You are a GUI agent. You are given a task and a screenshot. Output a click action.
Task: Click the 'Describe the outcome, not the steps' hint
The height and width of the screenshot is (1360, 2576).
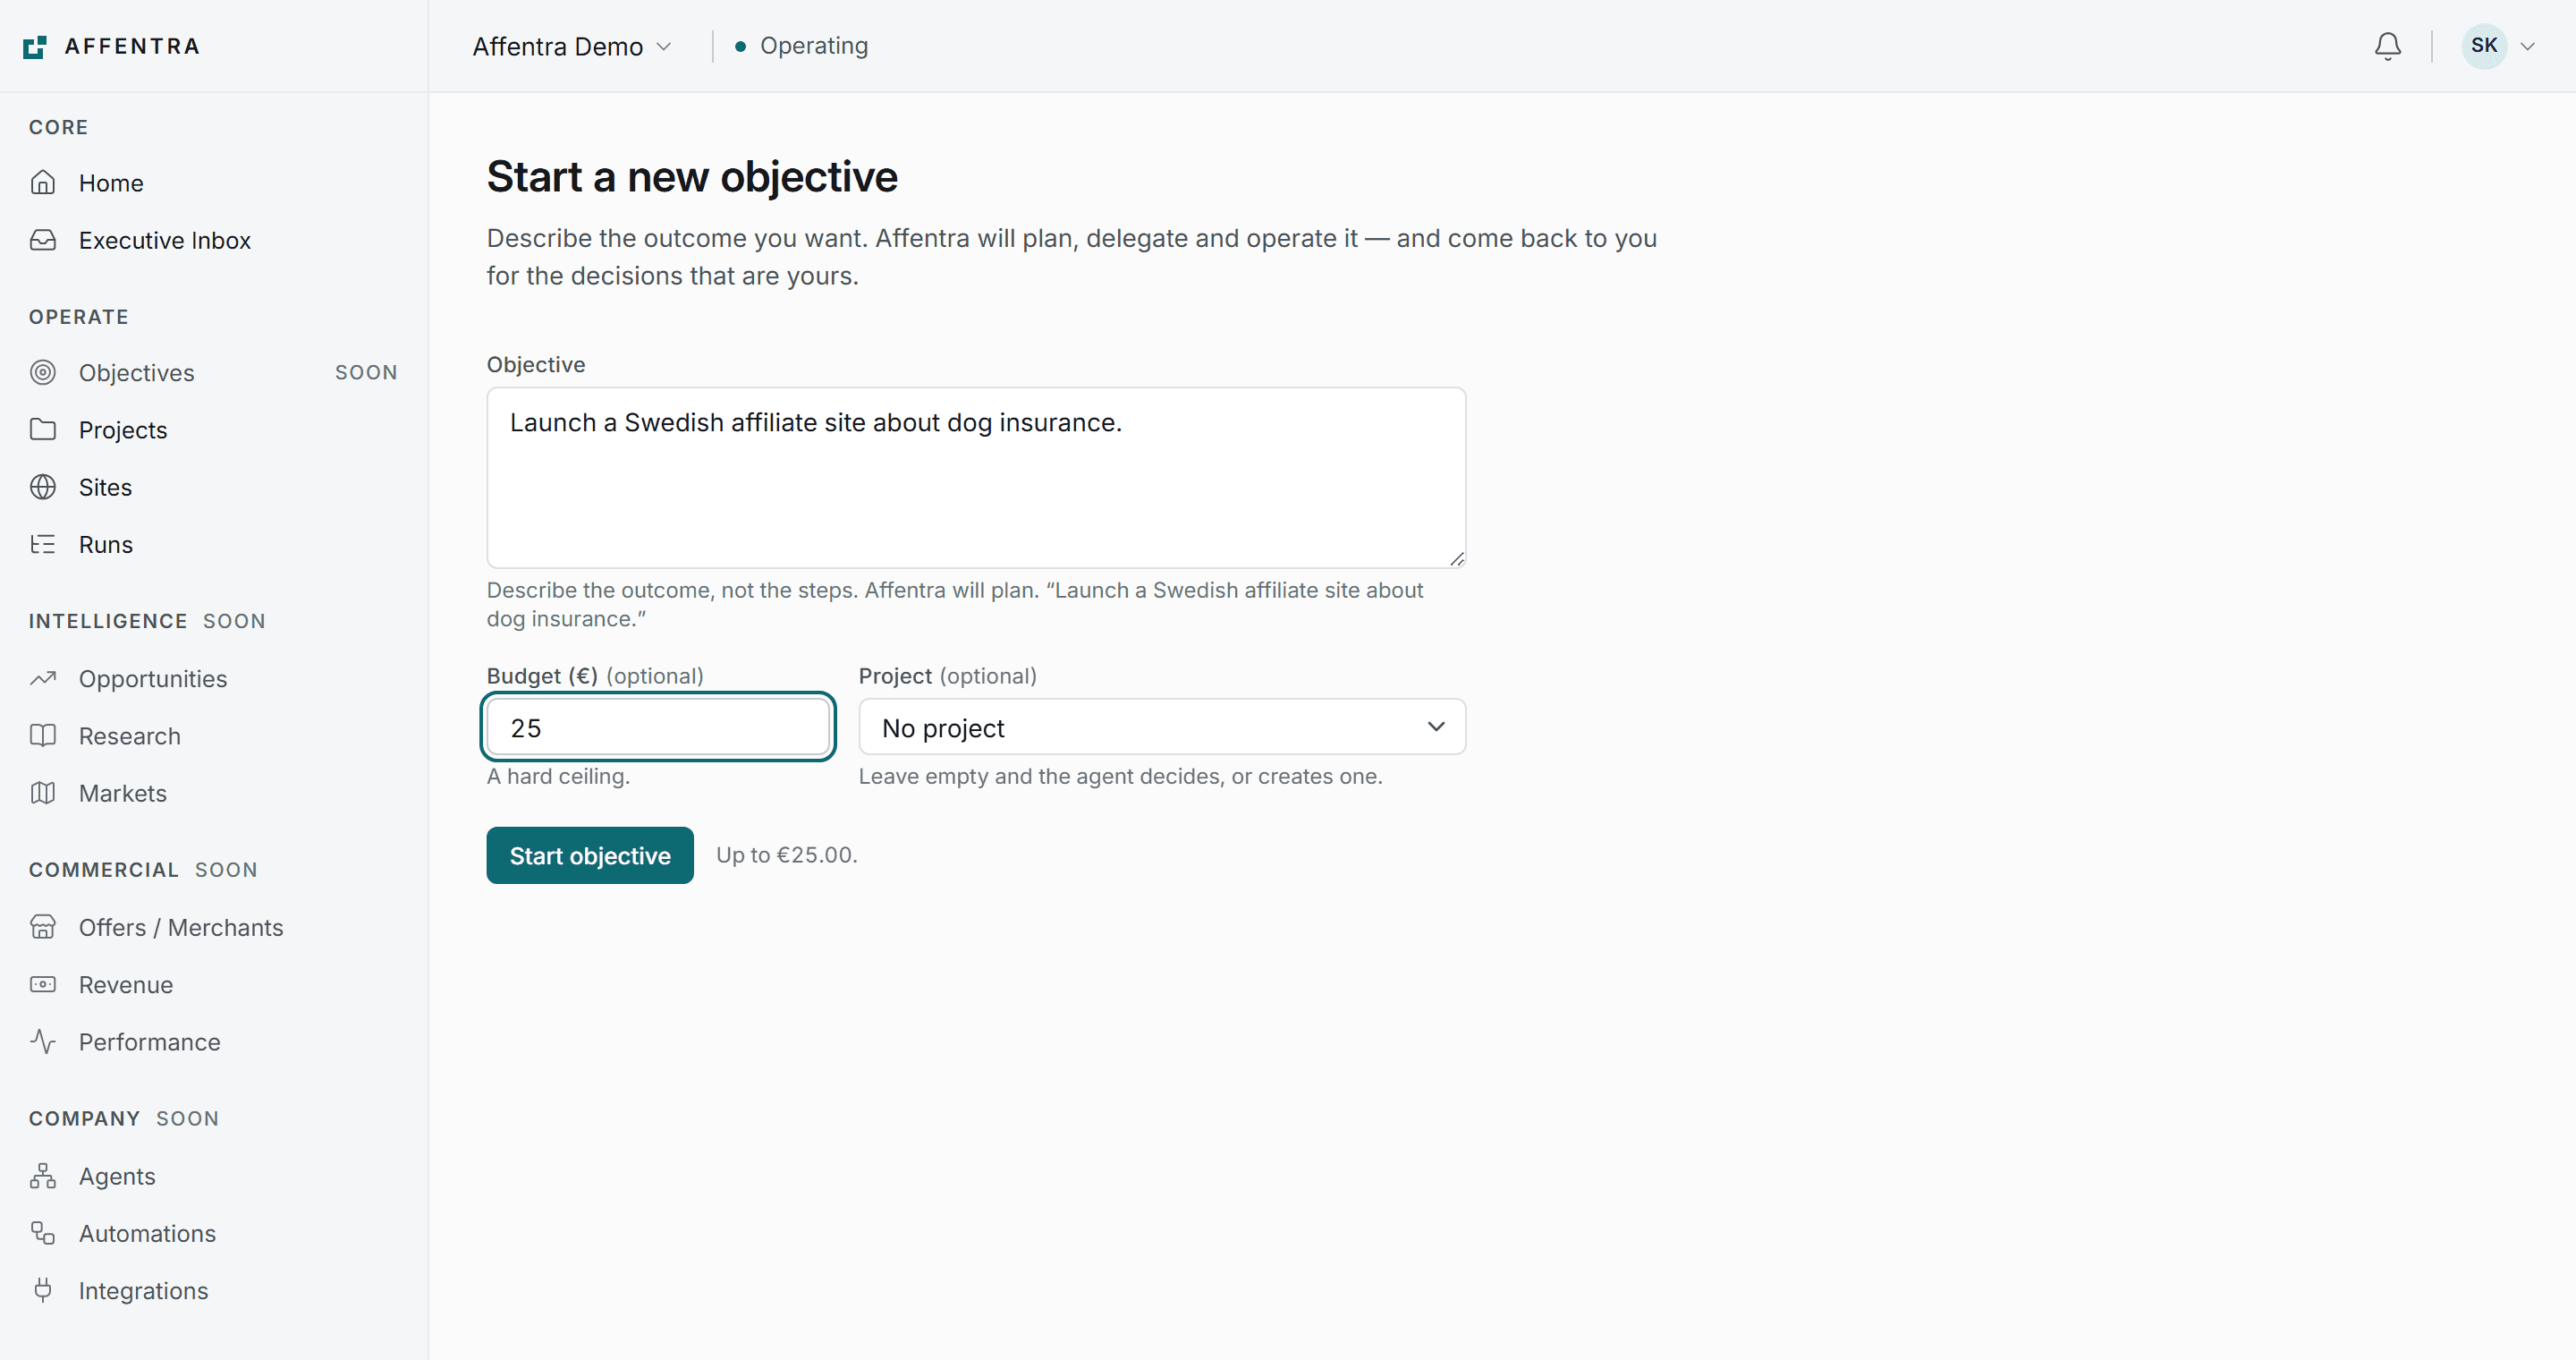[955, 604]
